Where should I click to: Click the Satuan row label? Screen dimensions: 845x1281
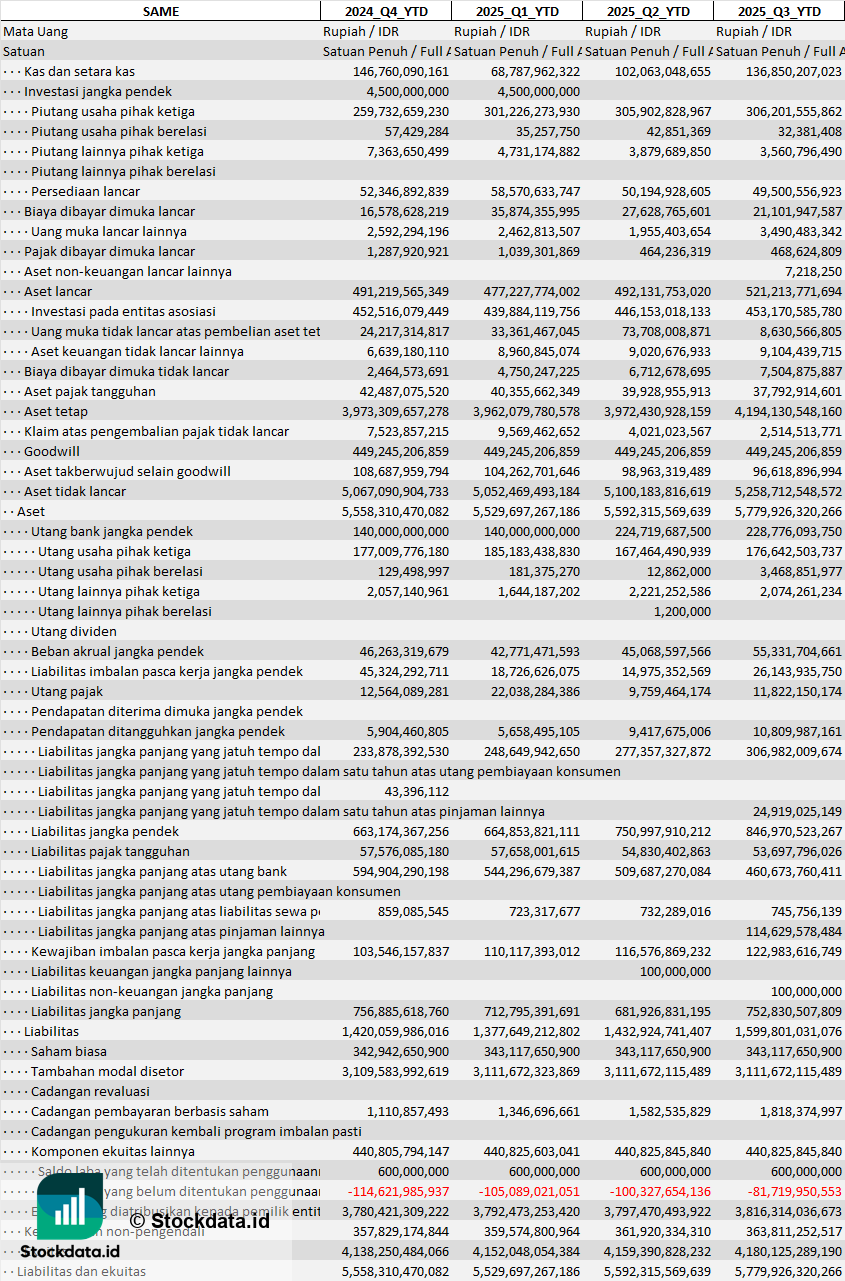coord(24,51)
